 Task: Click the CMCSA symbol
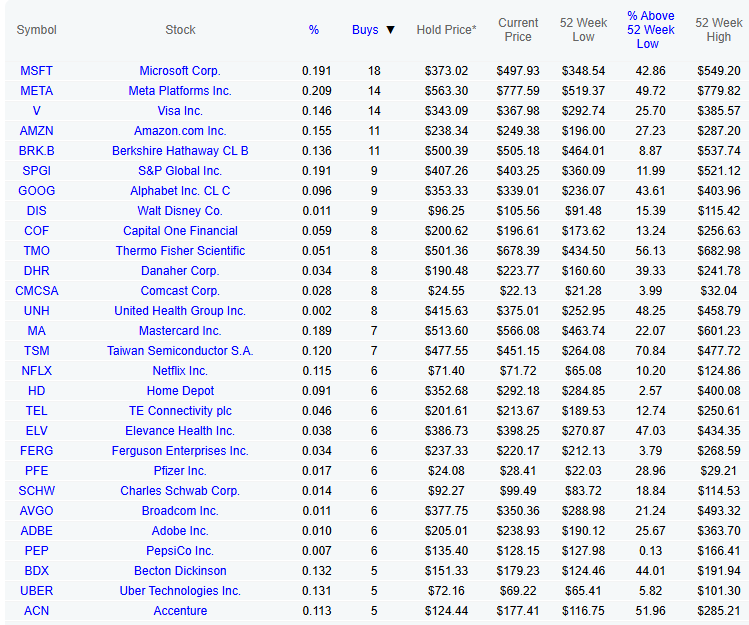coord(36,291)
